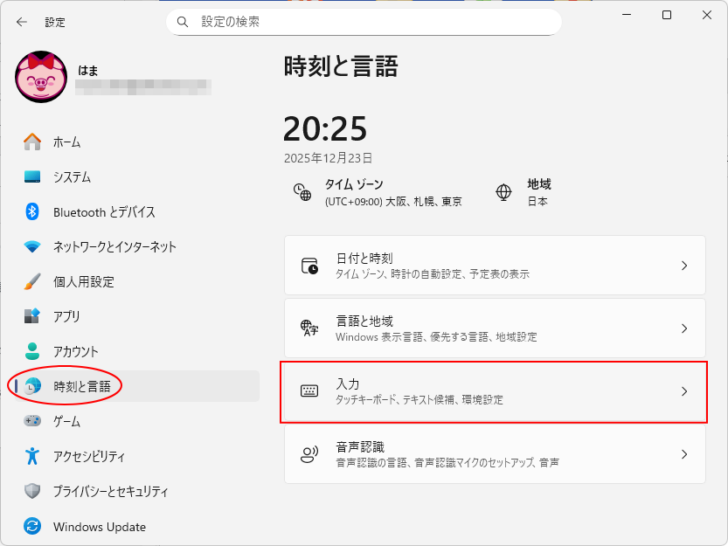Open Windows Update in the sidebar
728x546 pixels.
click(136, 526)
